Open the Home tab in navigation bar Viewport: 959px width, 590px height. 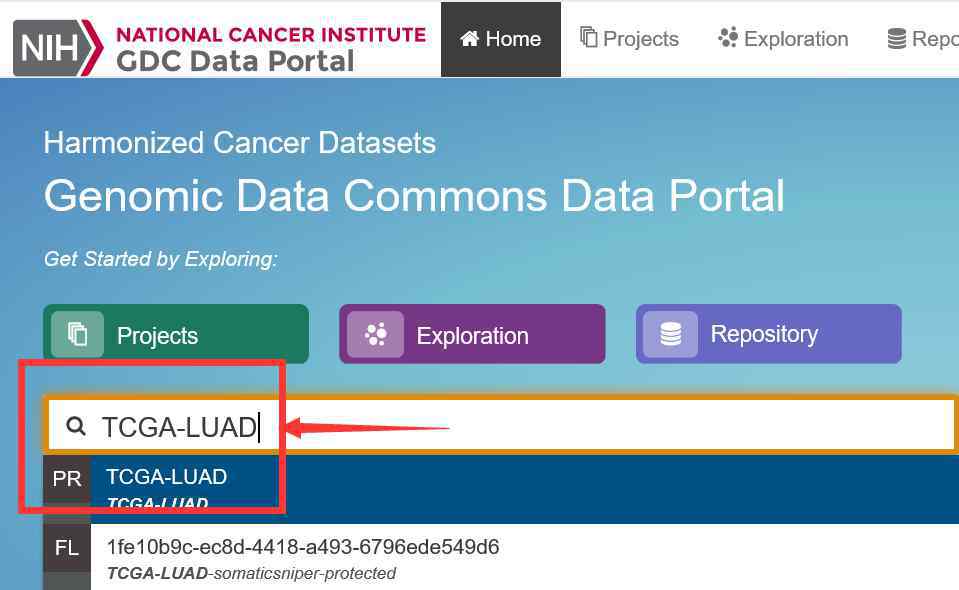(x=501, y=39)
